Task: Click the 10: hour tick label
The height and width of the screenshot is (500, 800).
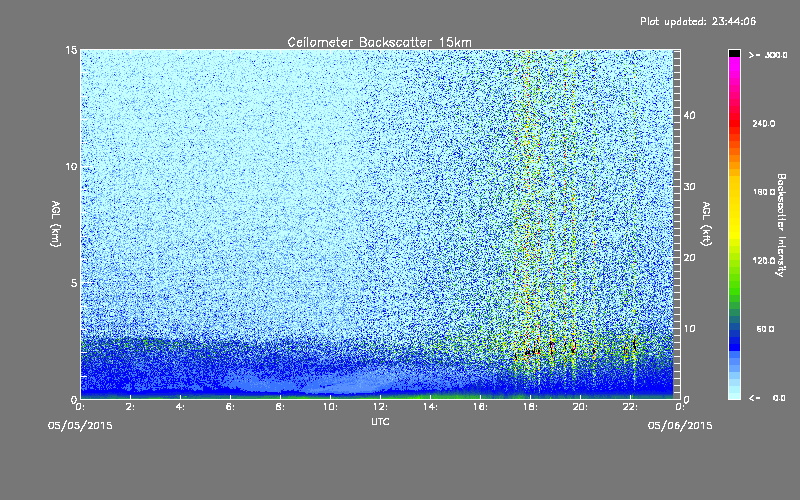Action: tap(330, 407)
